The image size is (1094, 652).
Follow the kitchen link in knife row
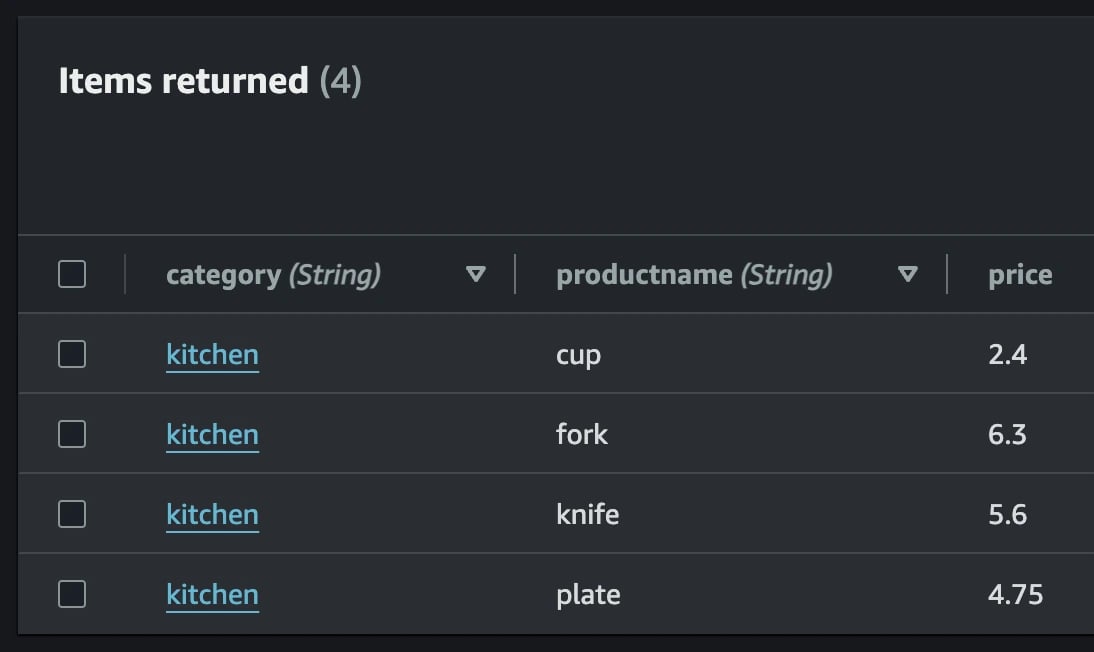point(212,515)
